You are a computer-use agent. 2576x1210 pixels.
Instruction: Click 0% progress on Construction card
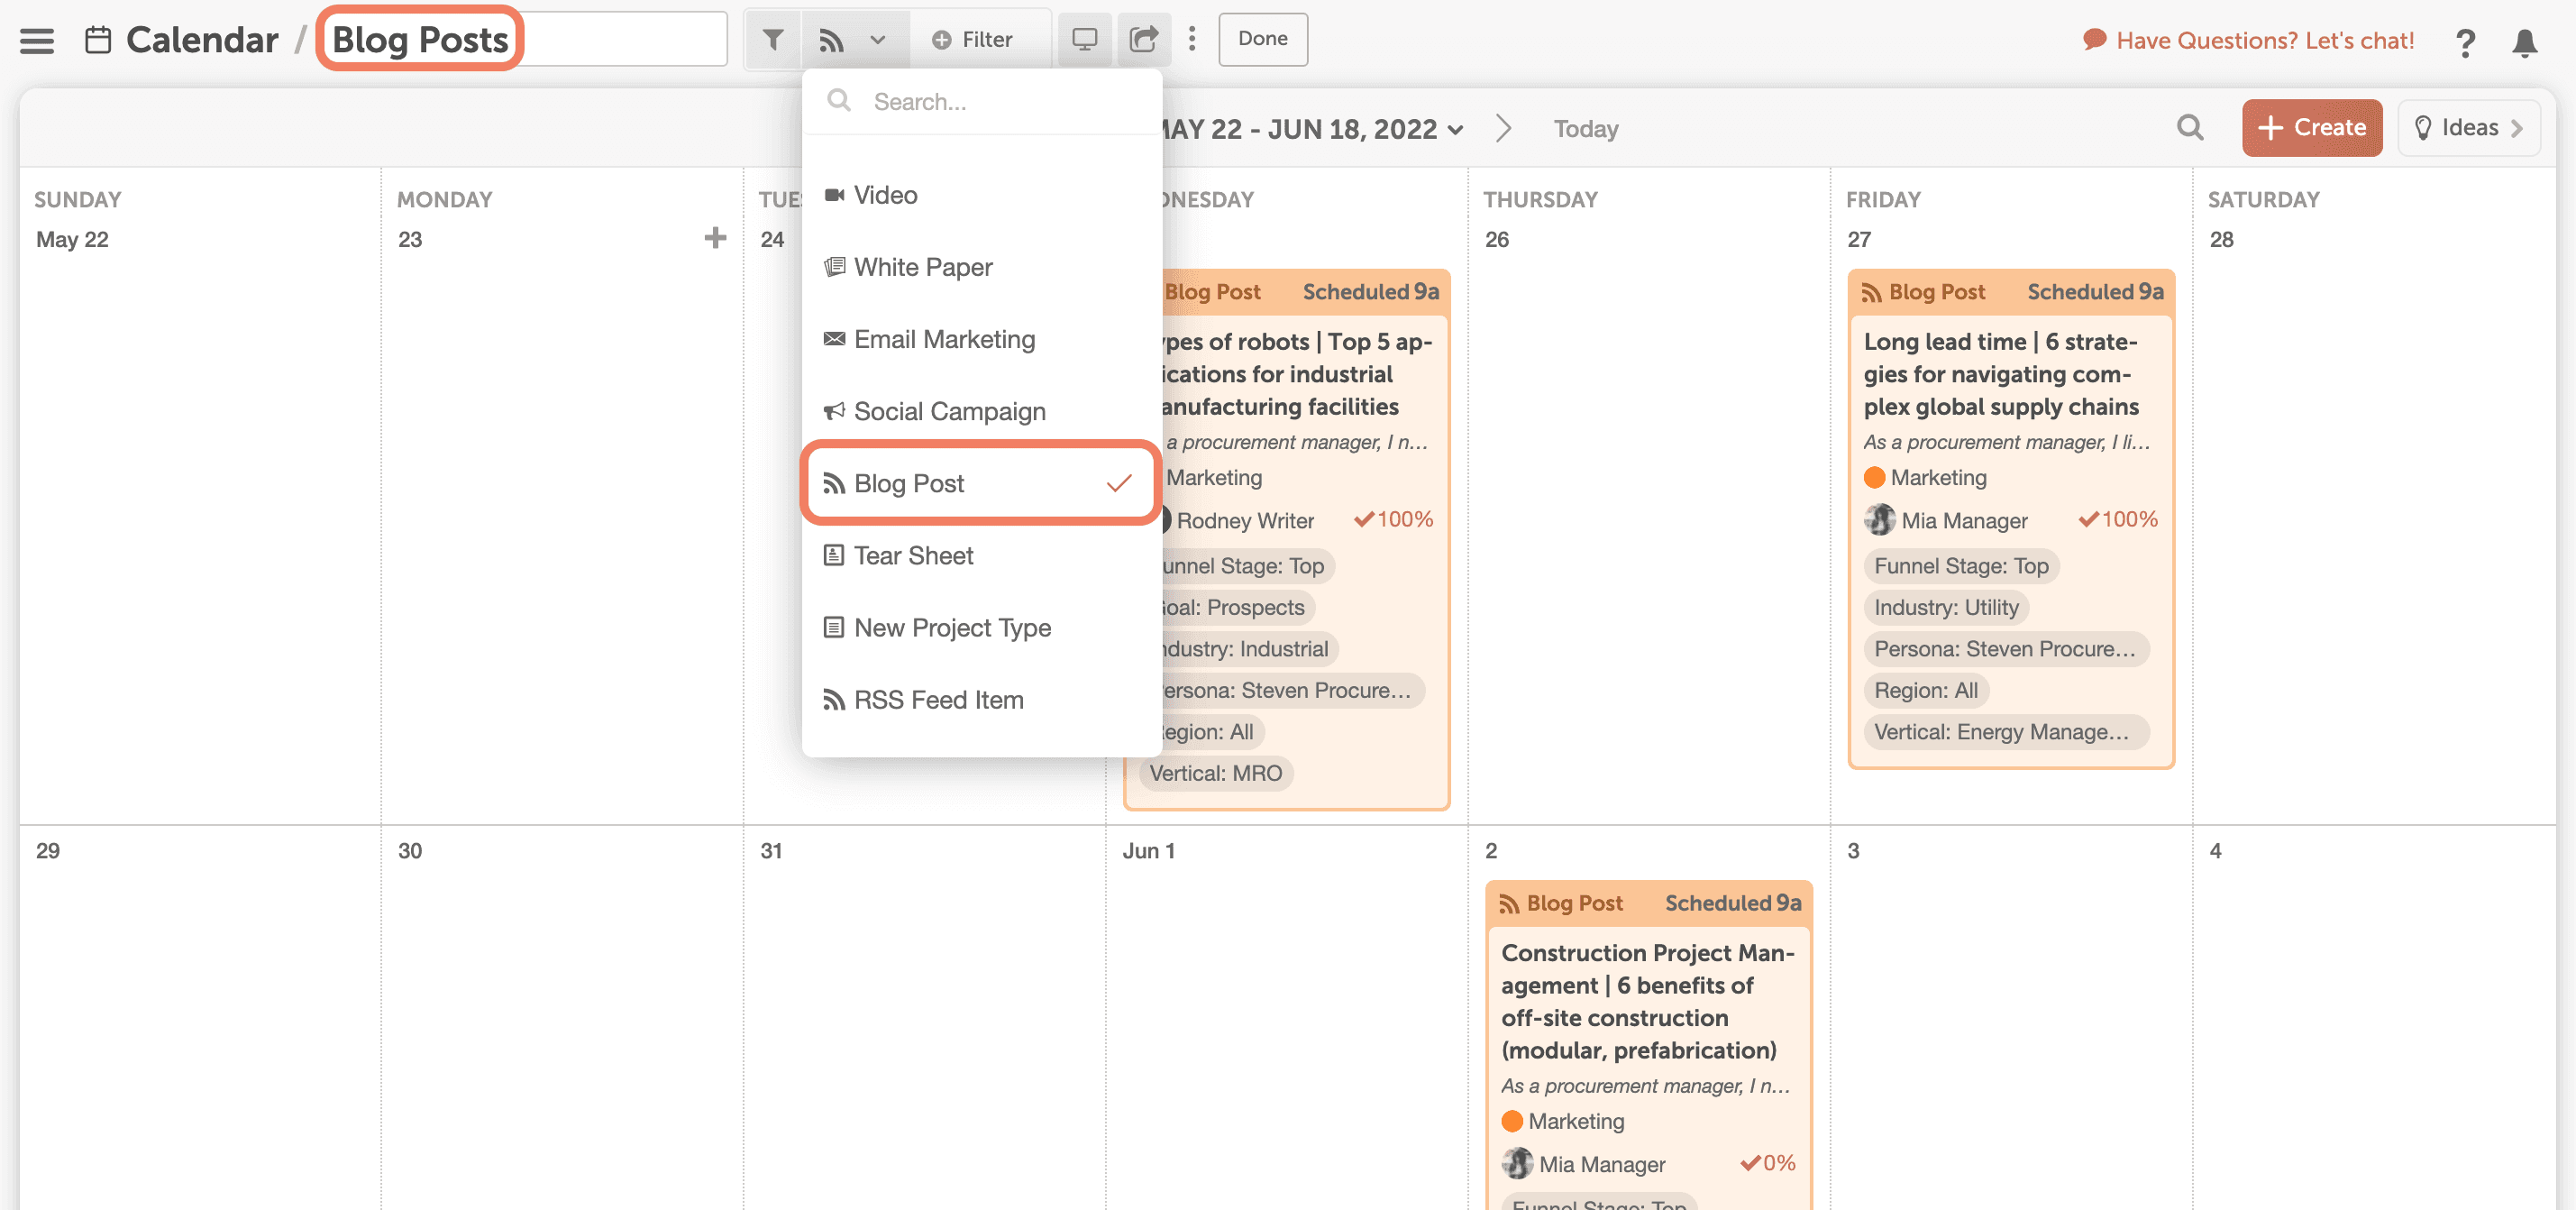pos(1767,1163)
